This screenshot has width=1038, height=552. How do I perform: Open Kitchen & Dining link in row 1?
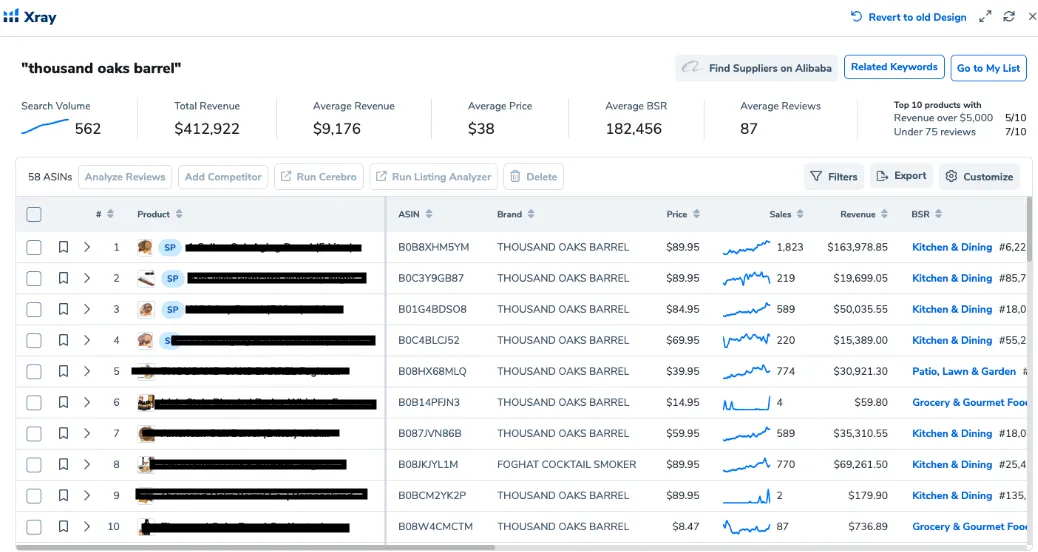(952, 247)
